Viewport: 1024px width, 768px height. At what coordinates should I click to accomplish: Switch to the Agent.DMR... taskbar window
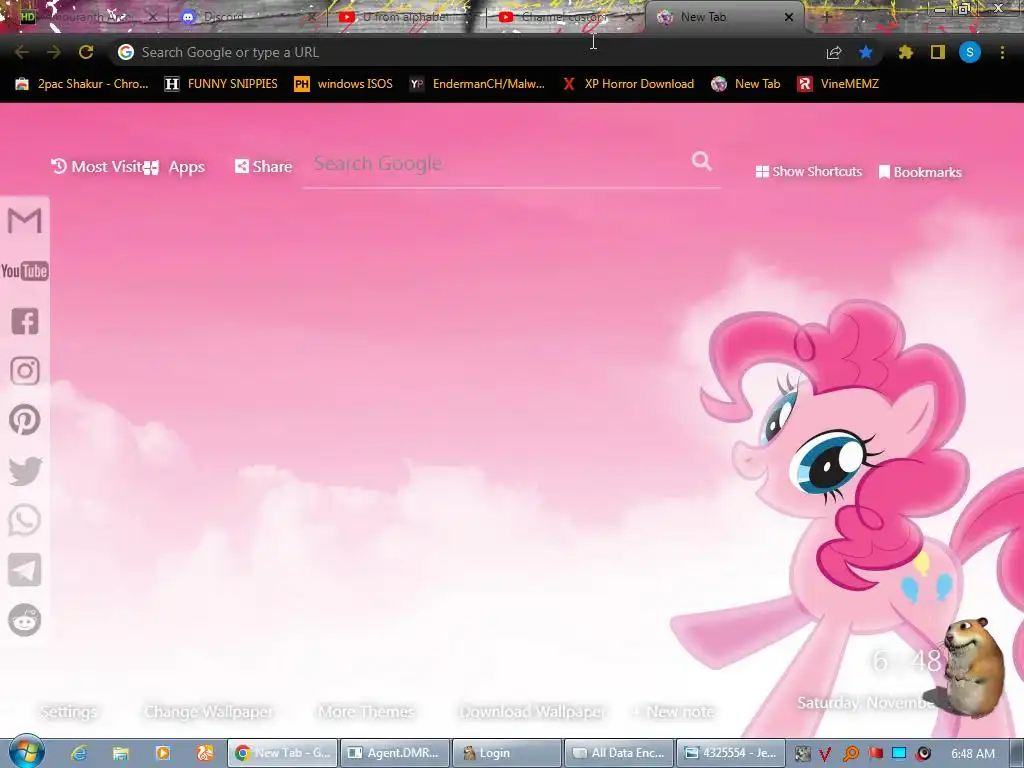click(x=395, y=753)
